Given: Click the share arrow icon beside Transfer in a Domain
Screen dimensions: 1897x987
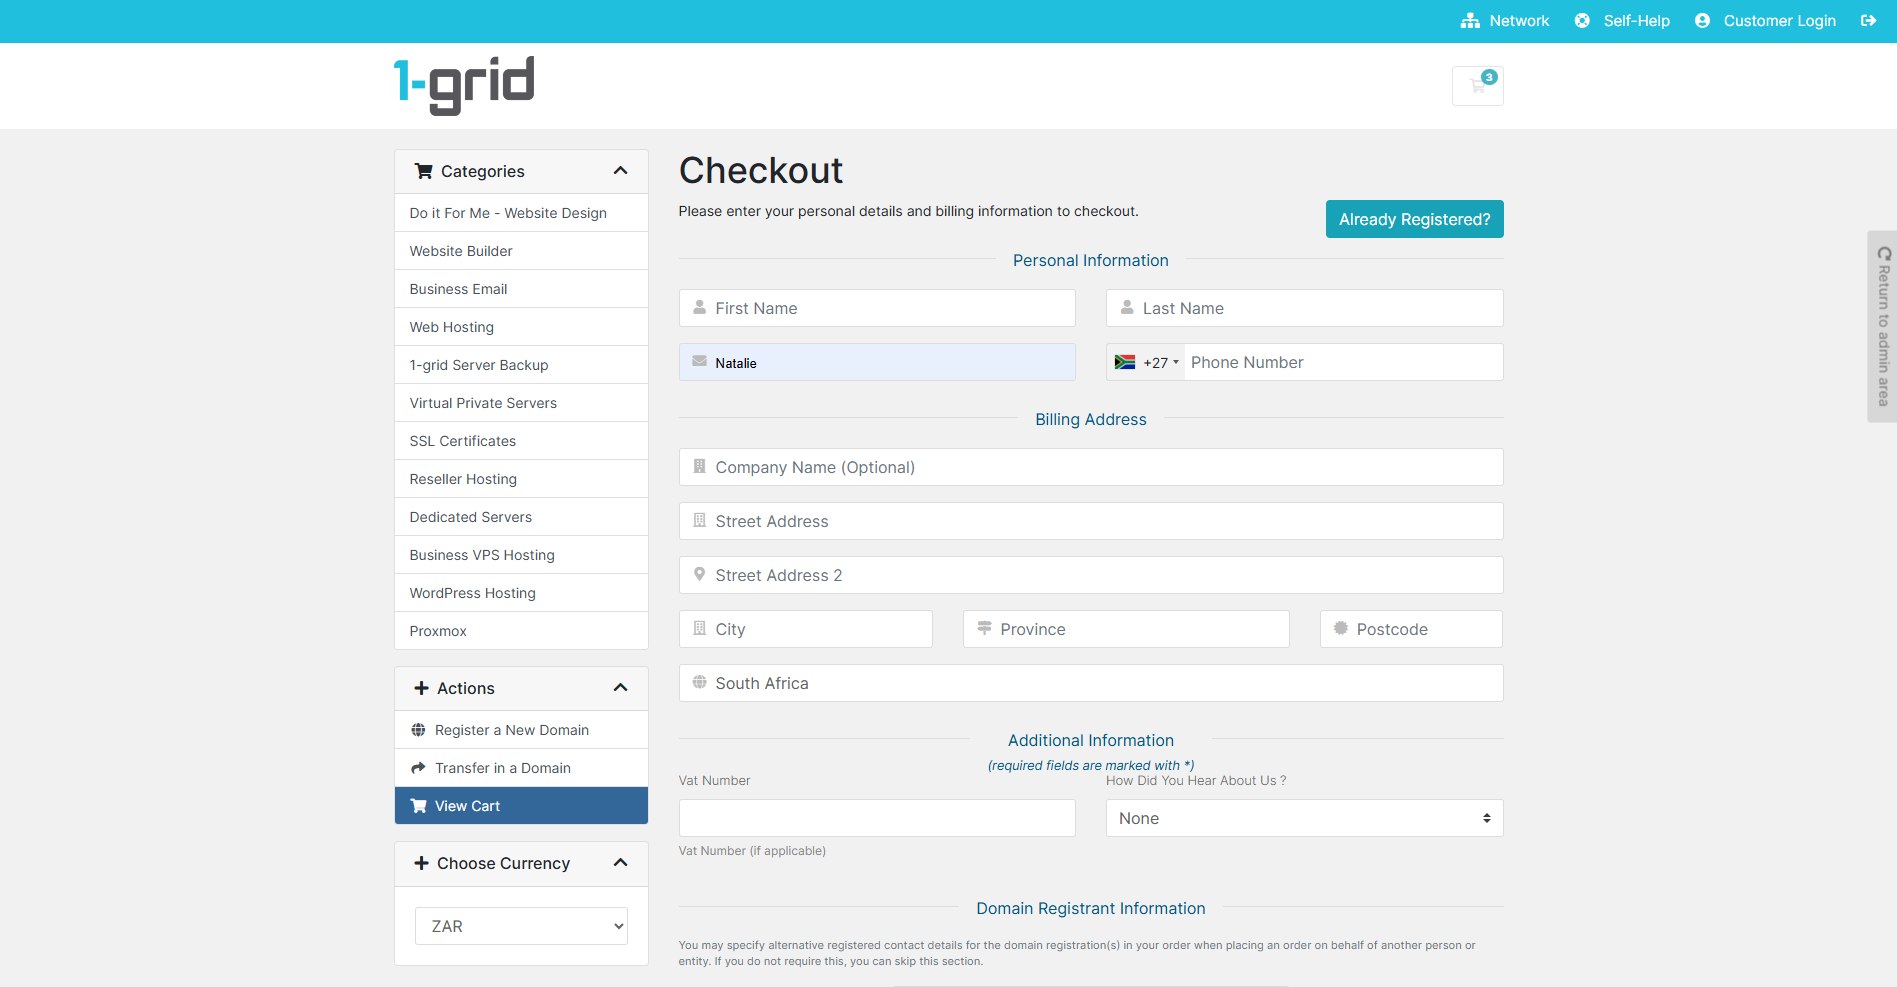Looking at the screenshot, I should 418,768.
